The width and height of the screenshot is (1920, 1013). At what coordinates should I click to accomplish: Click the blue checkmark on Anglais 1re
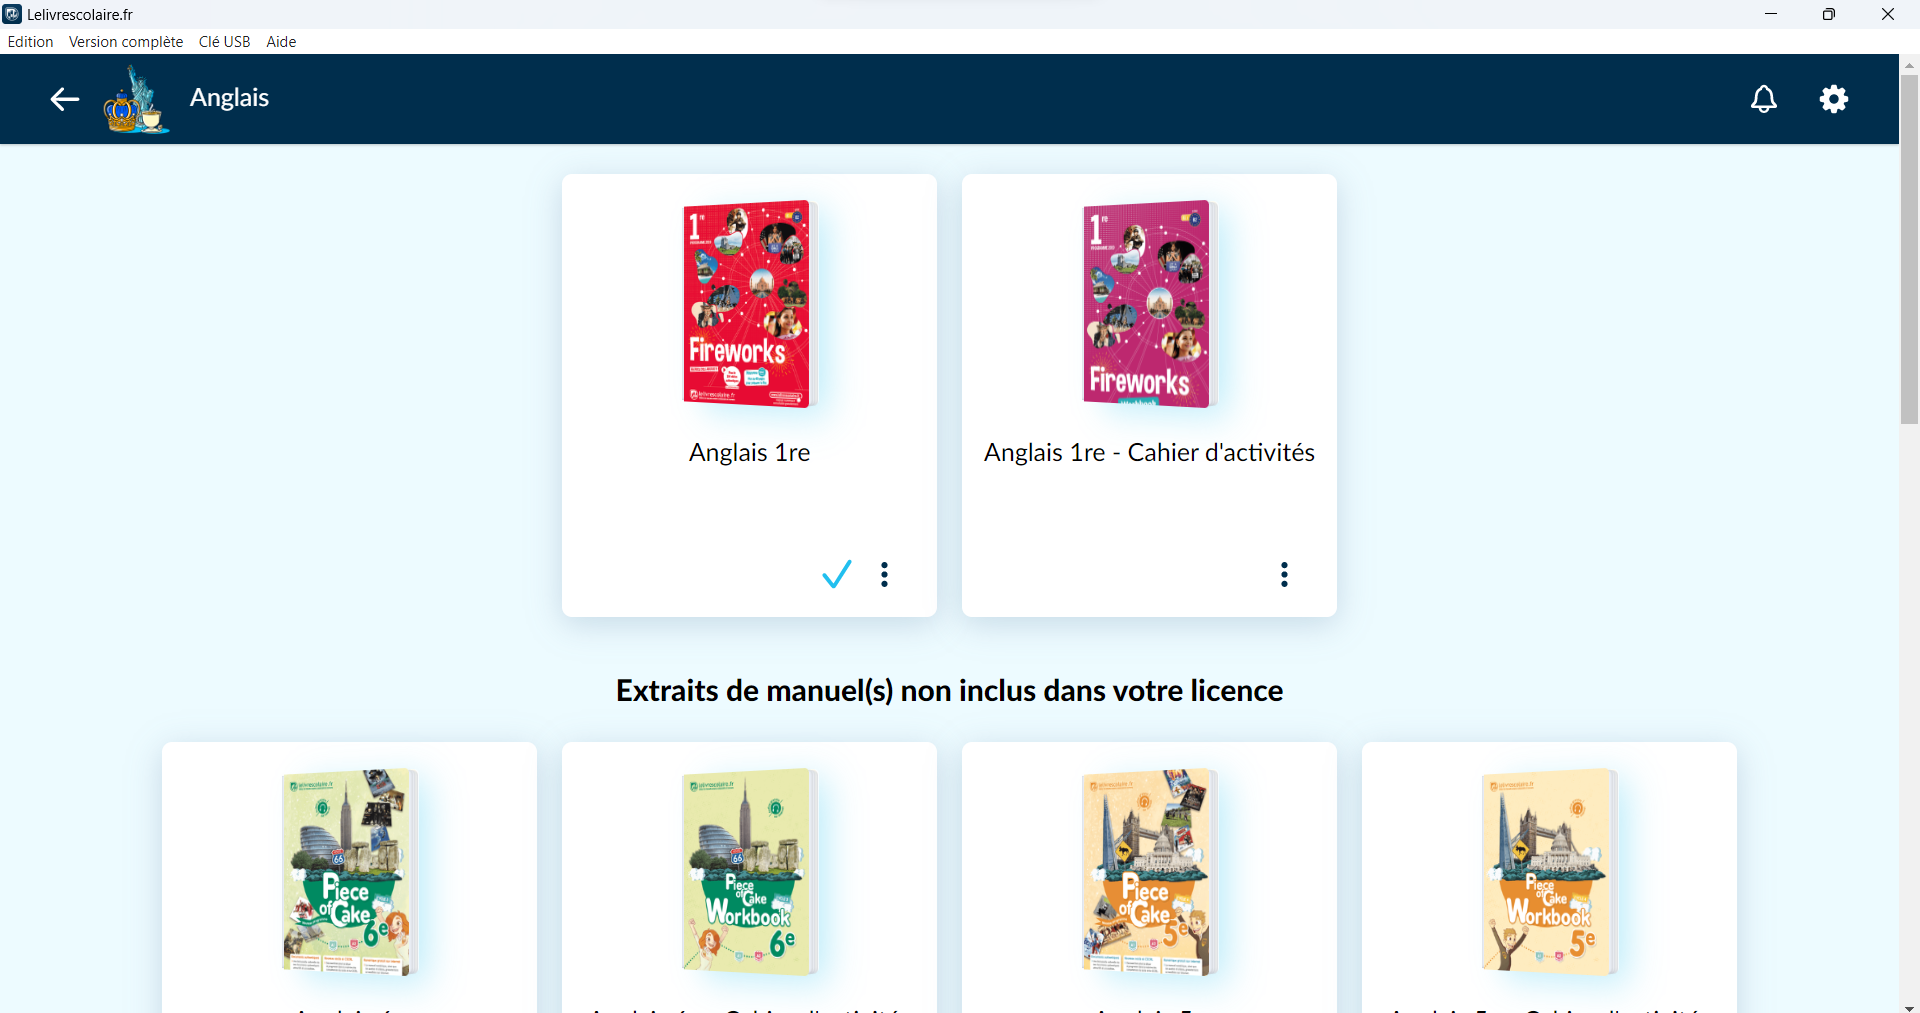point(837,574)
